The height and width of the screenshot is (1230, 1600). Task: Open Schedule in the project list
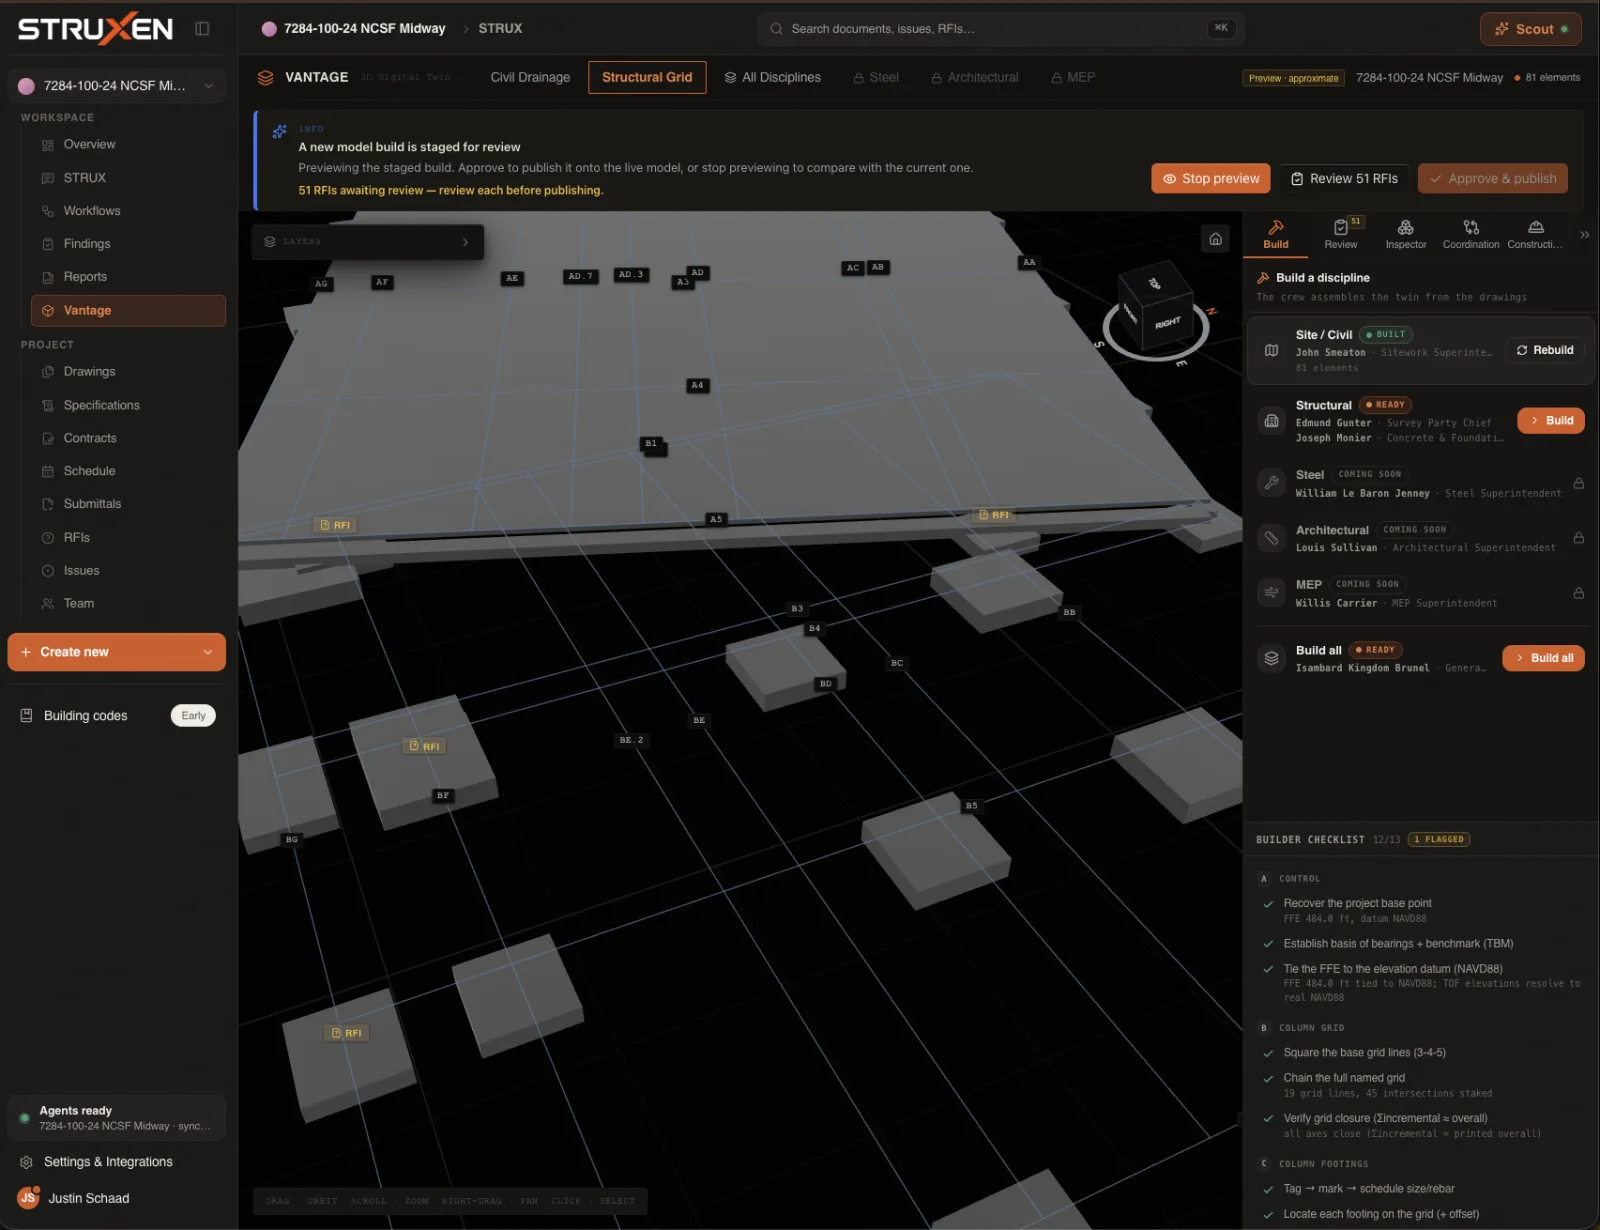coord(89,471)
